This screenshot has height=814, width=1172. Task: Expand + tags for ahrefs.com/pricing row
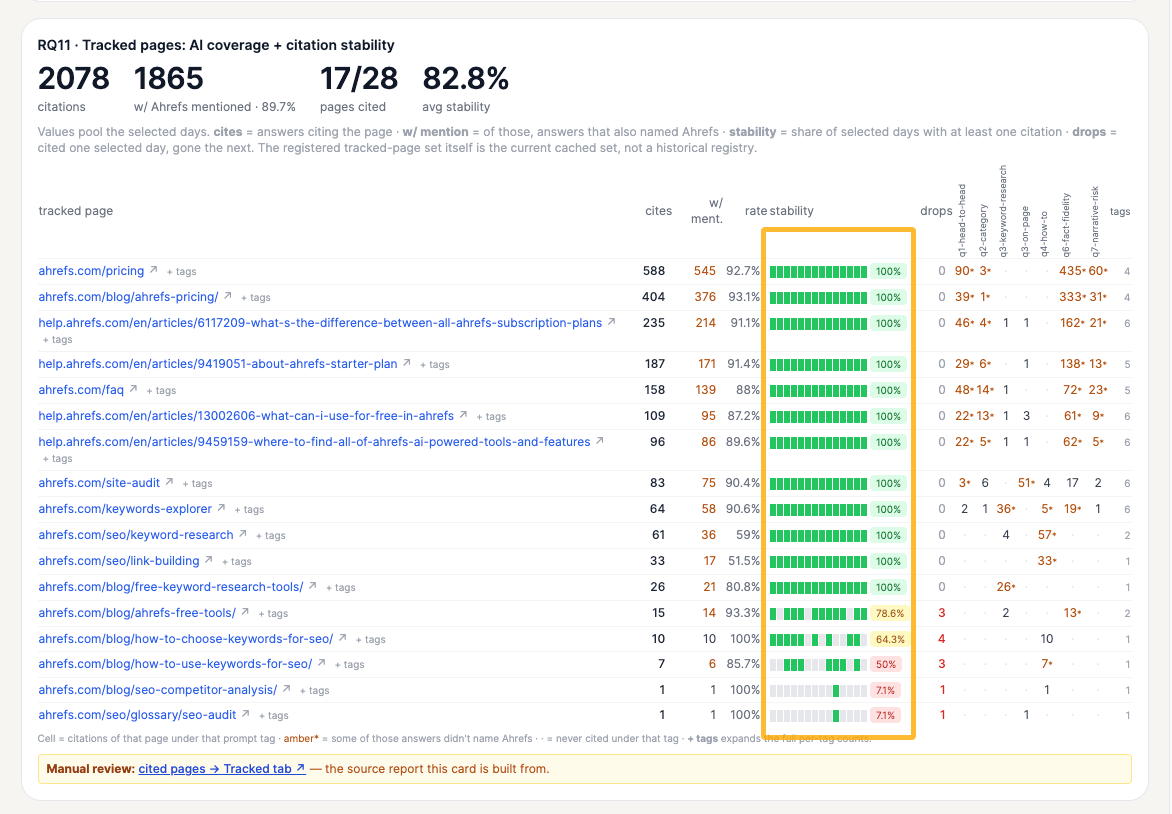coord(182,271)
